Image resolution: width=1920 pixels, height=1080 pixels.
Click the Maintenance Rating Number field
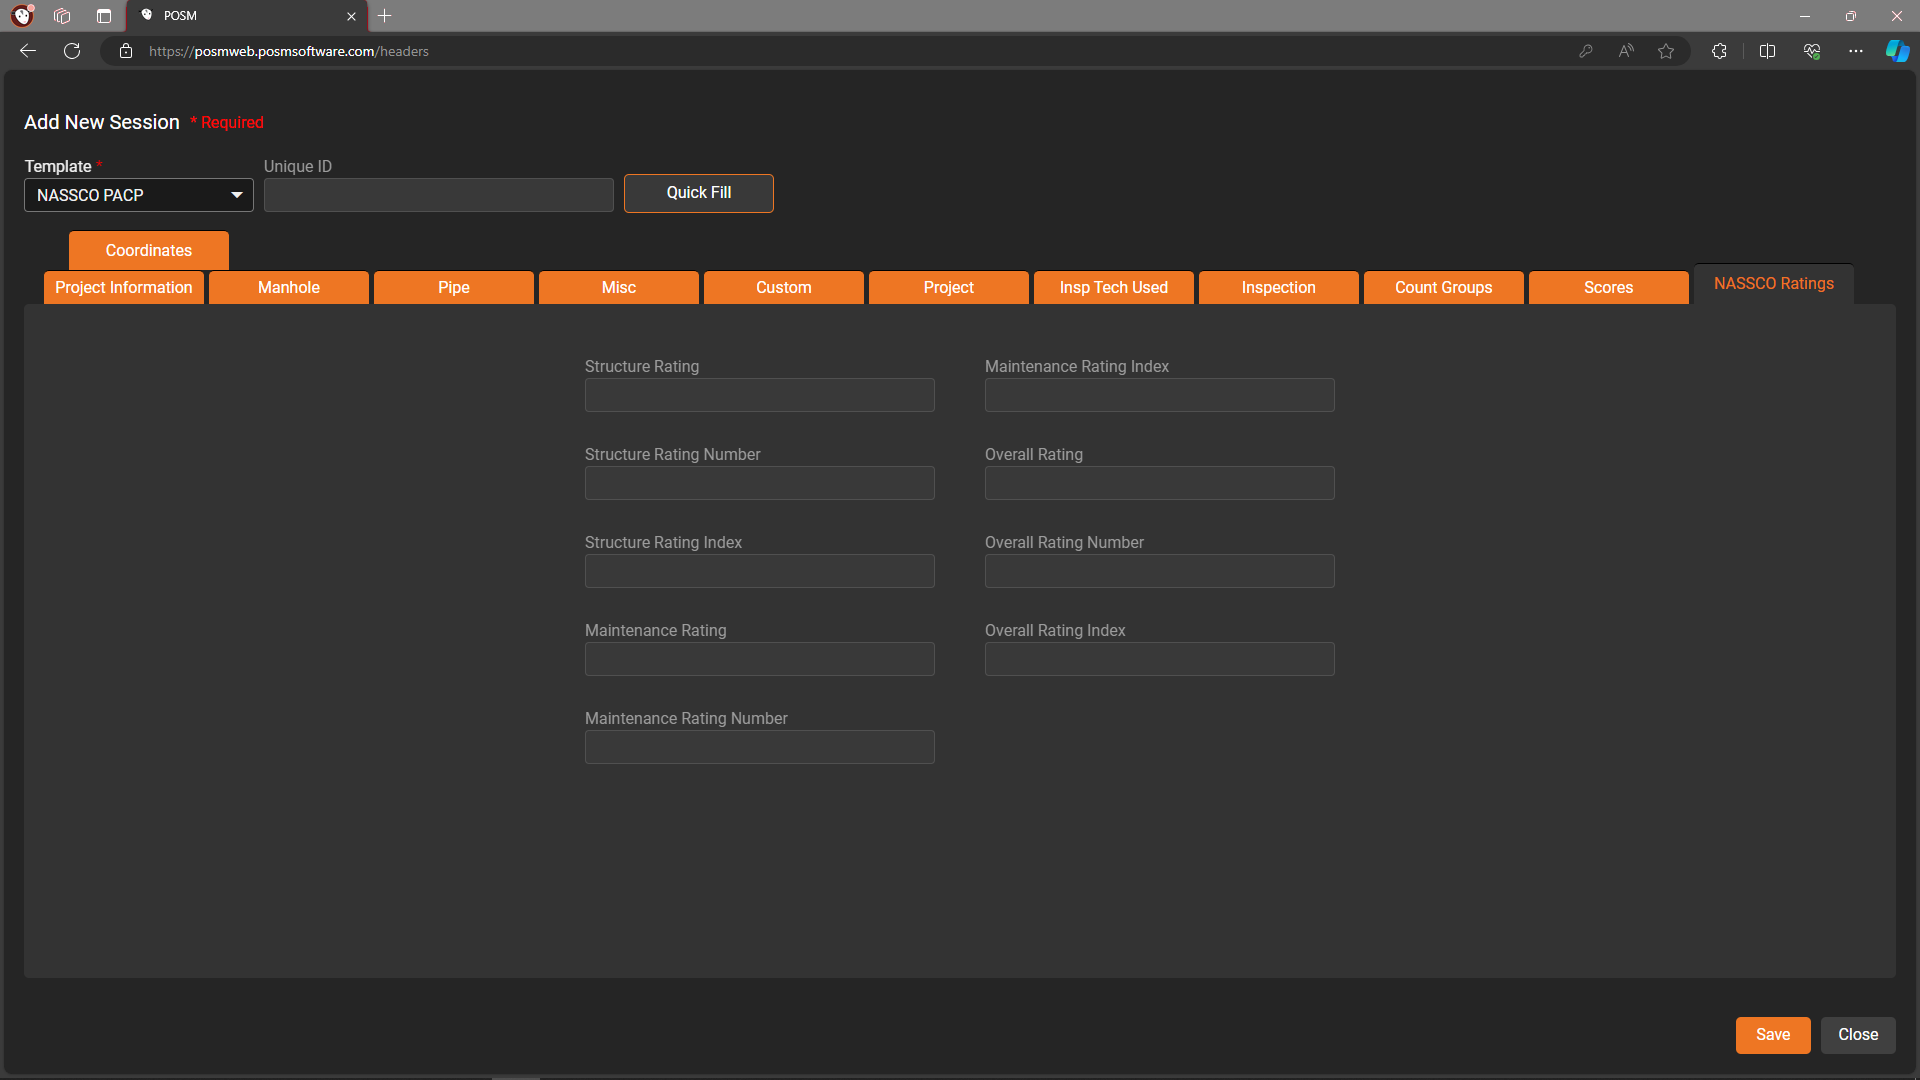coord(760,747)
